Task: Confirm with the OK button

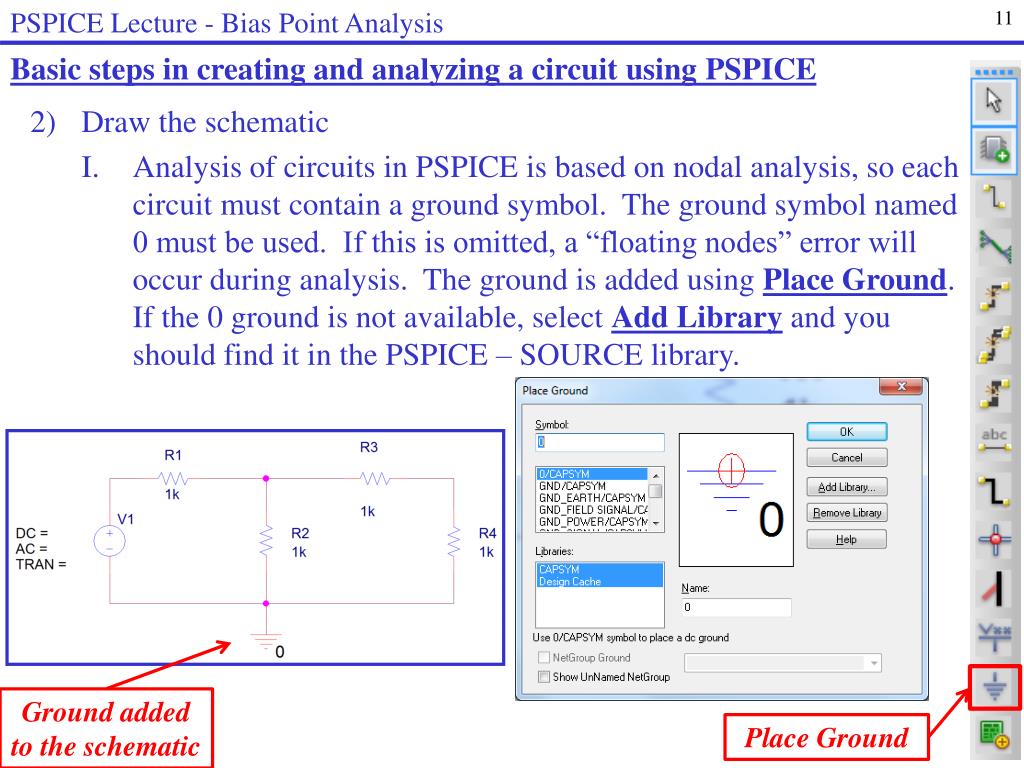Action: point(846,432)
